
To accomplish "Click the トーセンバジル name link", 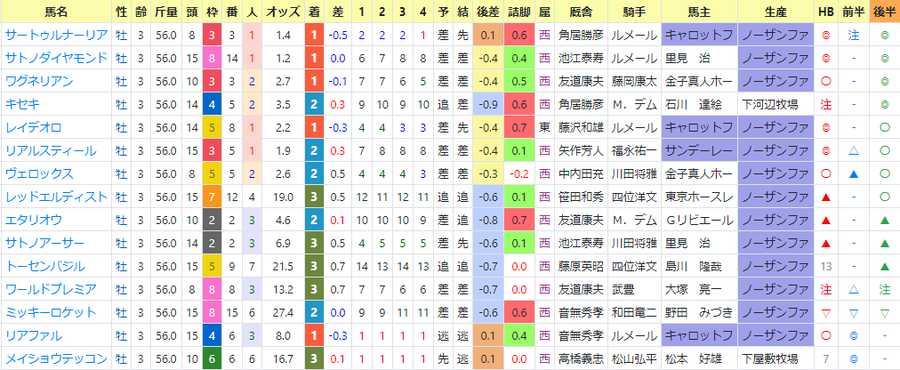I will coord(45,266).
